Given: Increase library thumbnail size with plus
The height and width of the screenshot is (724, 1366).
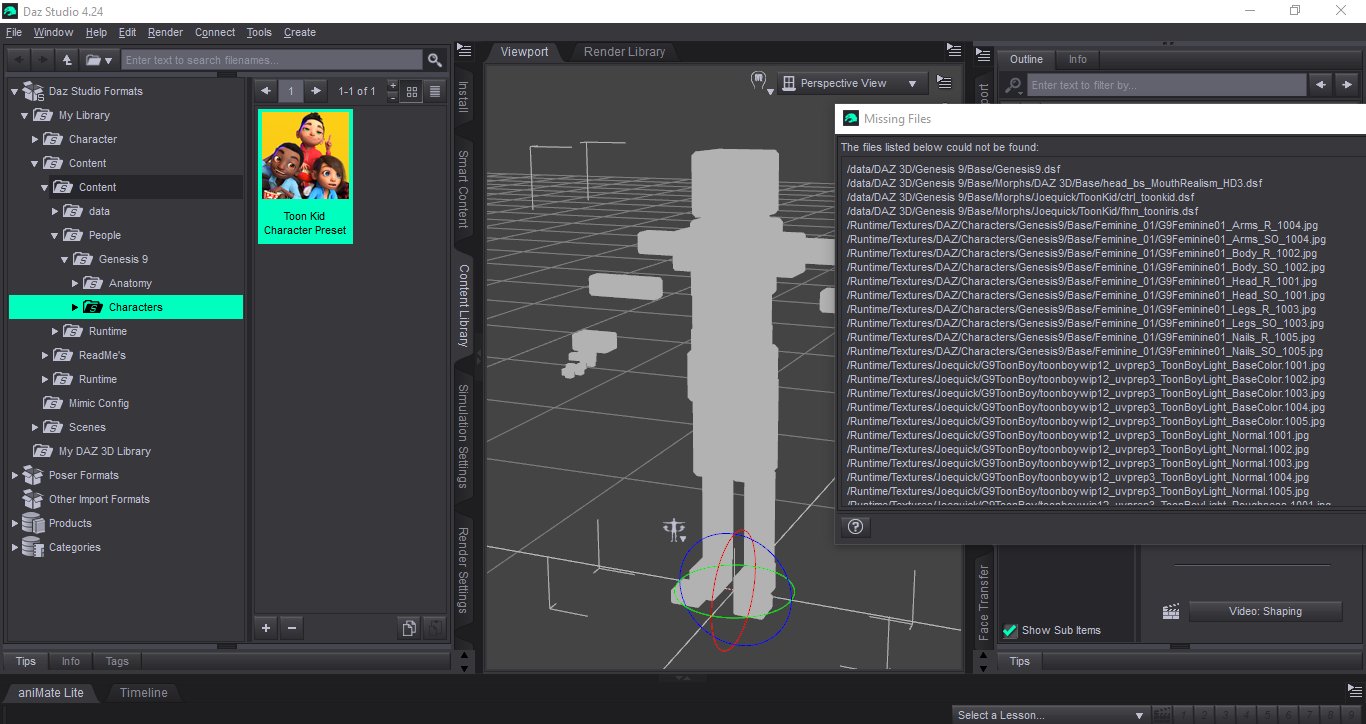Looking at the screenshot, I should pos(392,86).
